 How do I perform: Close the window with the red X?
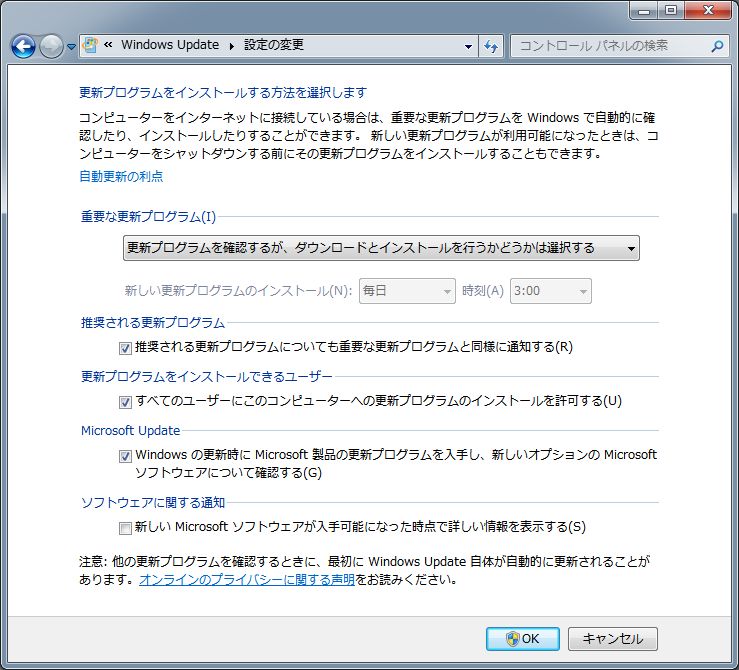(708, 10)
